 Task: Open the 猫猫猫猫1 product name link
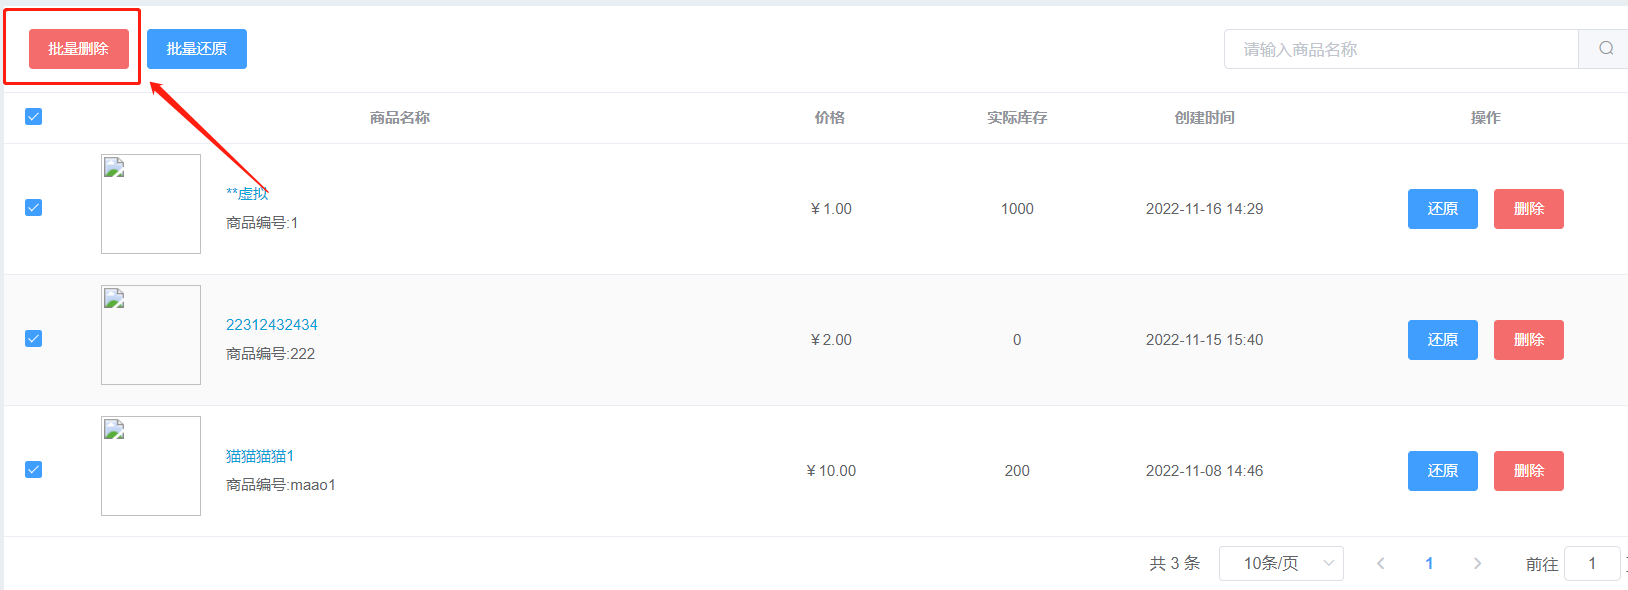click(x=260, y=456)
